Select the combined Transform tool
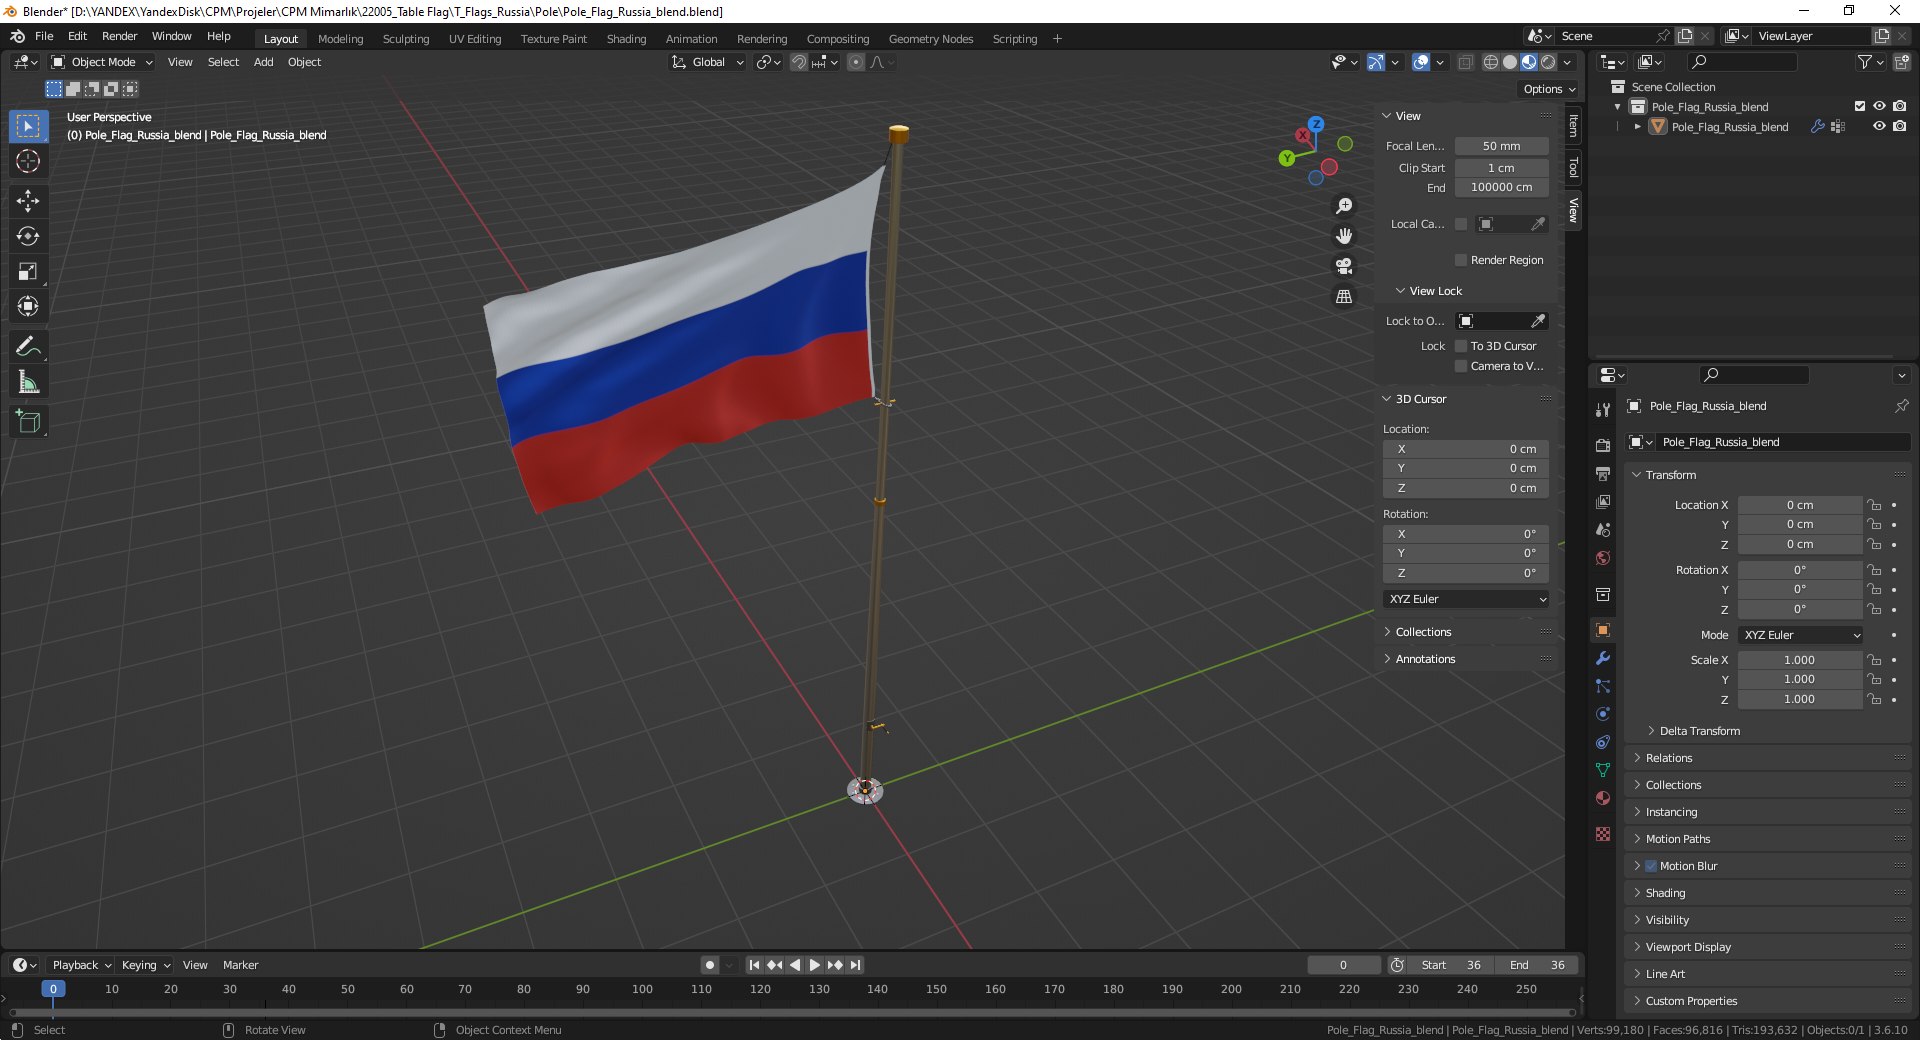 (28, 306)
